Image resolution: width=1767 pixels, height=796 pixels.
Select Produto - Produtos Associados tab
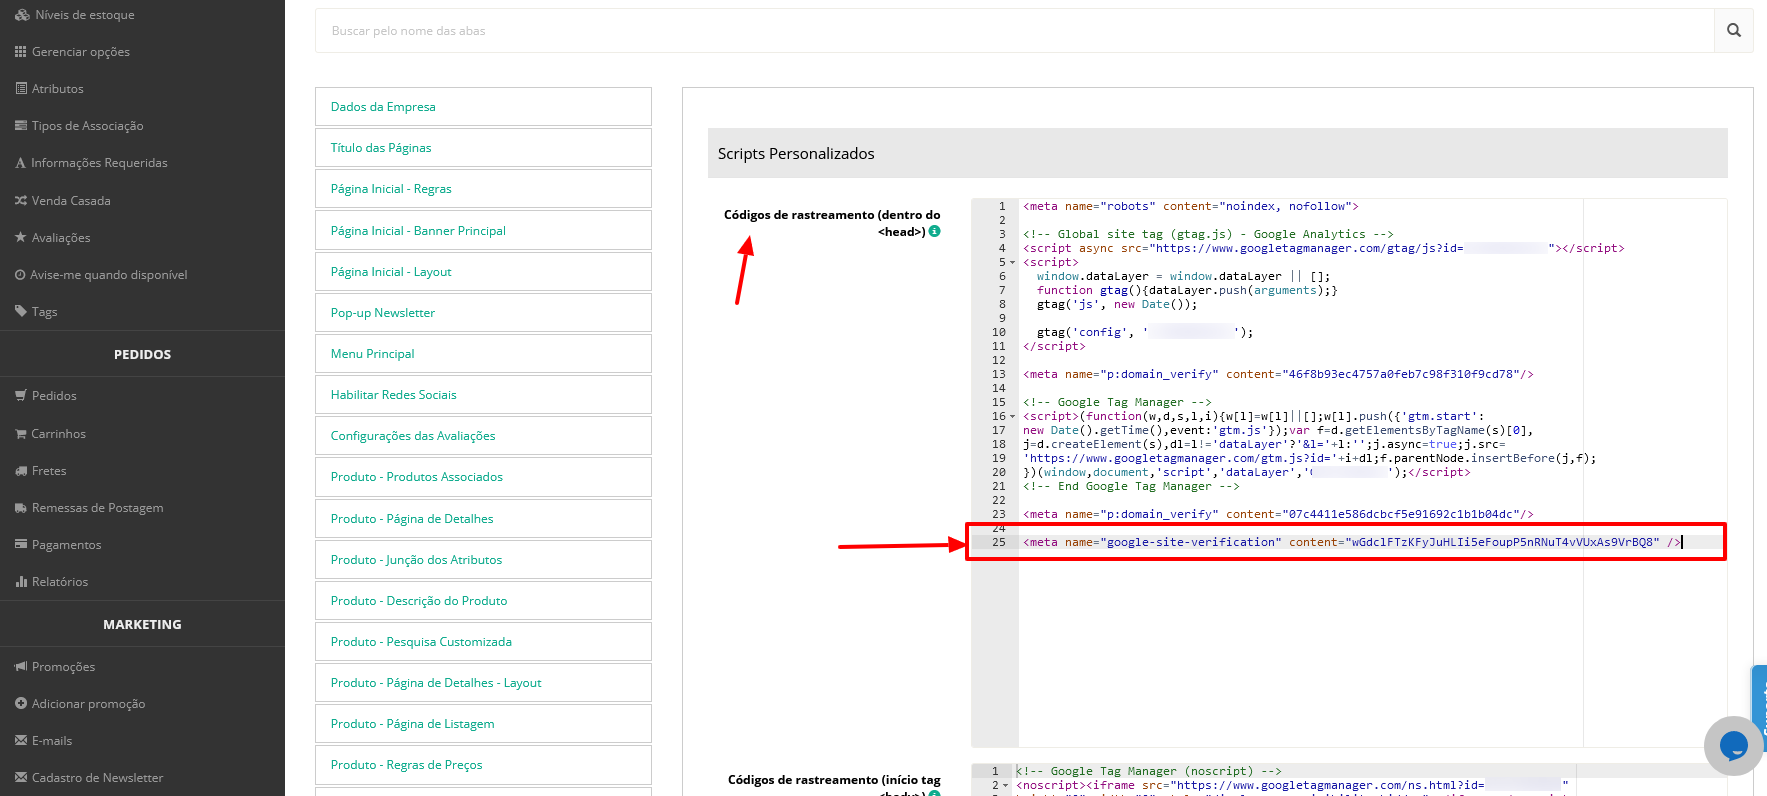pyautogui.click(x=483, y=477)
